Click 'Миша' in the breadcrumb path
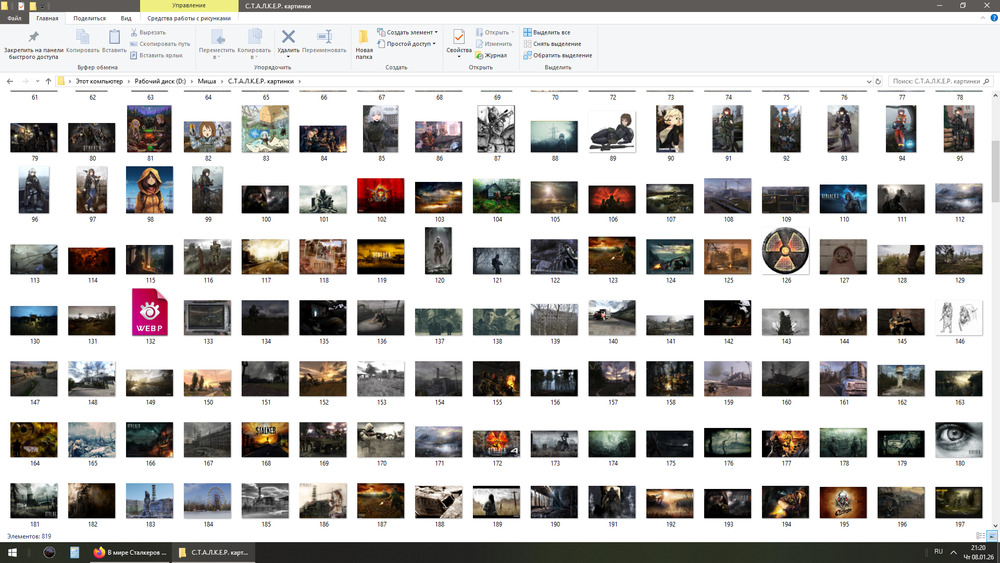1000x563 pixels. coord(206,81)
